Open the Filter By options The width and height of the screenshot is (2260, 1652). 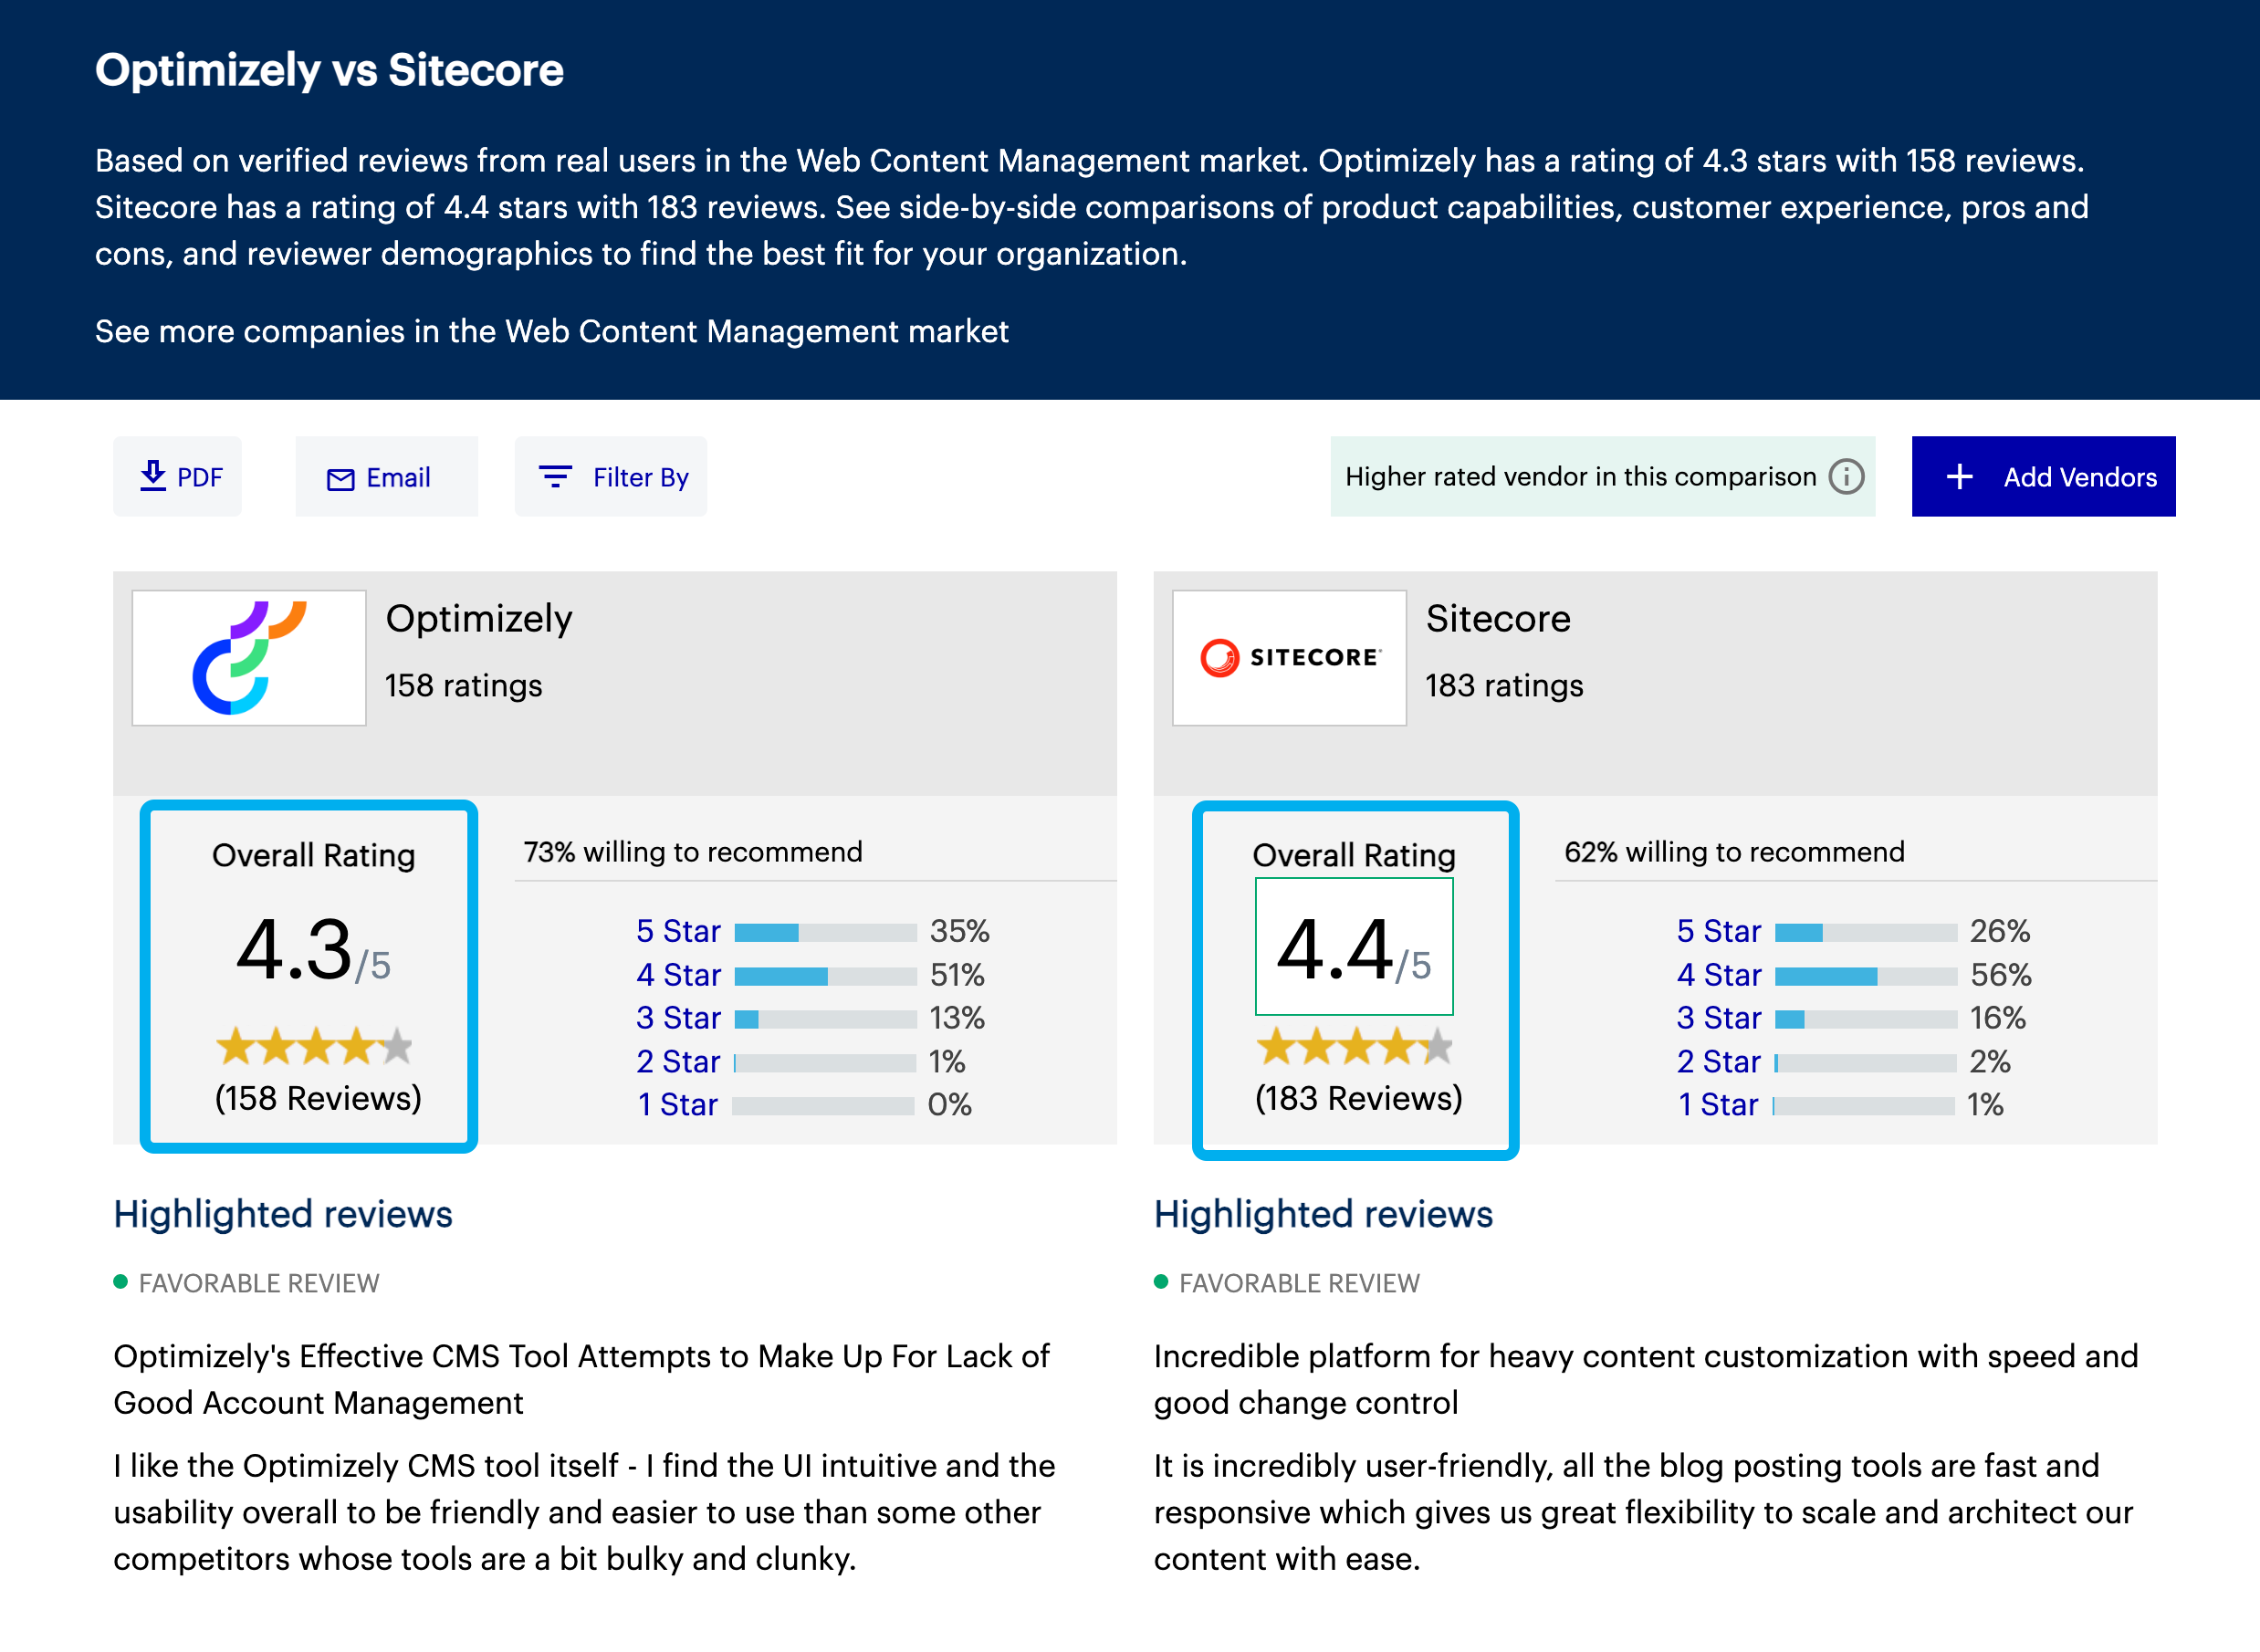610,477
